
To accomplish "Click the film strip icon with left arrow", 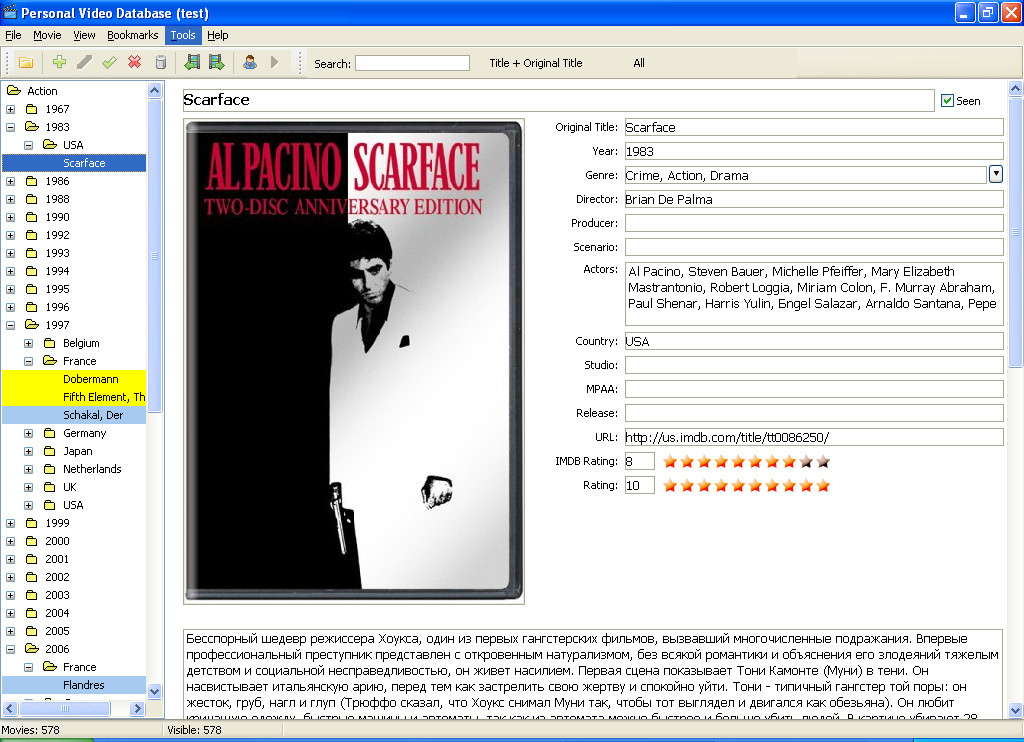I will [192, 62].
